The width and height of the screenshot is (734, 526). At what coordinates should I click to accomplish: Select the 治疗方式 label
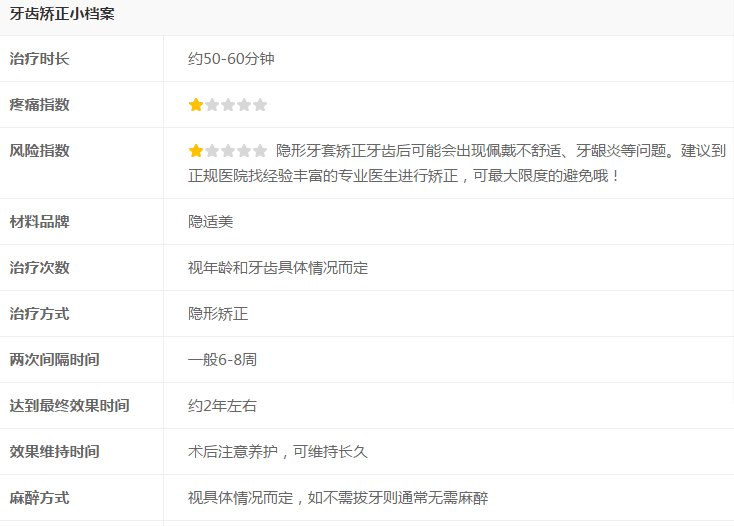39,314
